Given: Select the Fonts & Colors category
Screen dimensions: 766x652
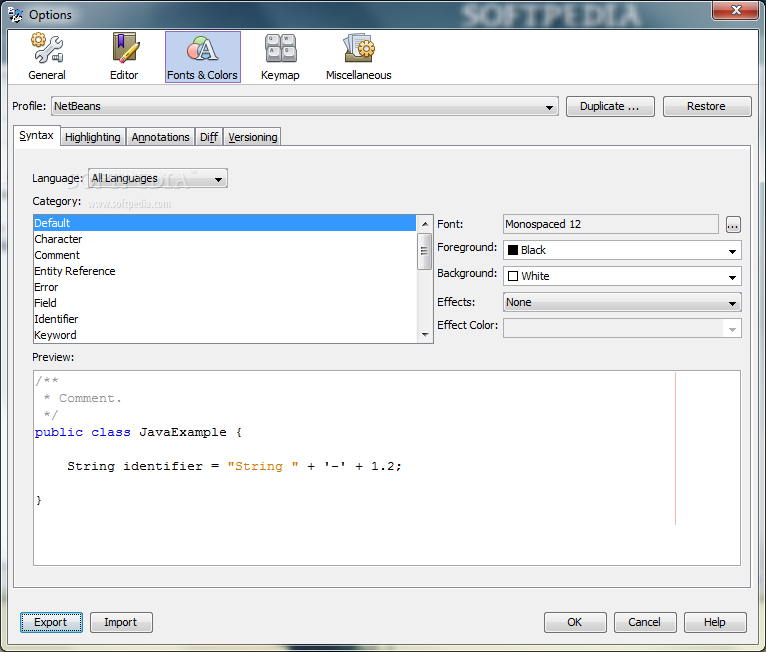Looking at the screenshot, I should point(202,57).
